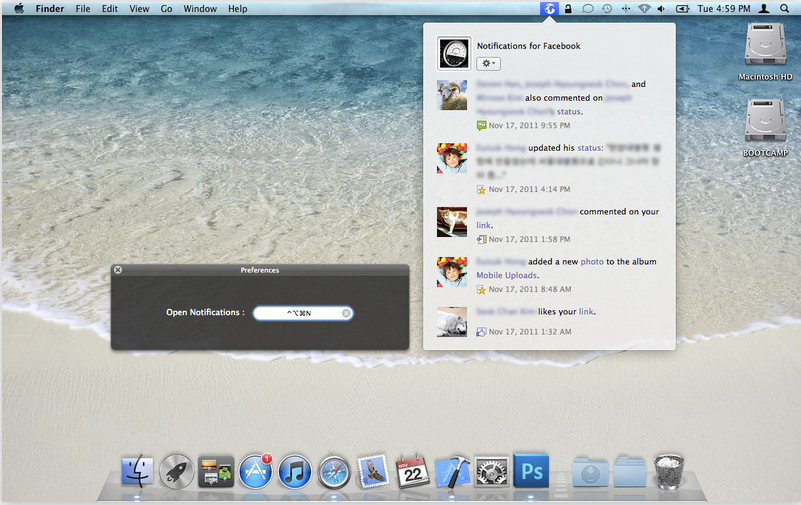This screenshot has width=801, height=505.
Task: Select the Macintosh HD desktop drive
Action: click(x=765, y=51)
